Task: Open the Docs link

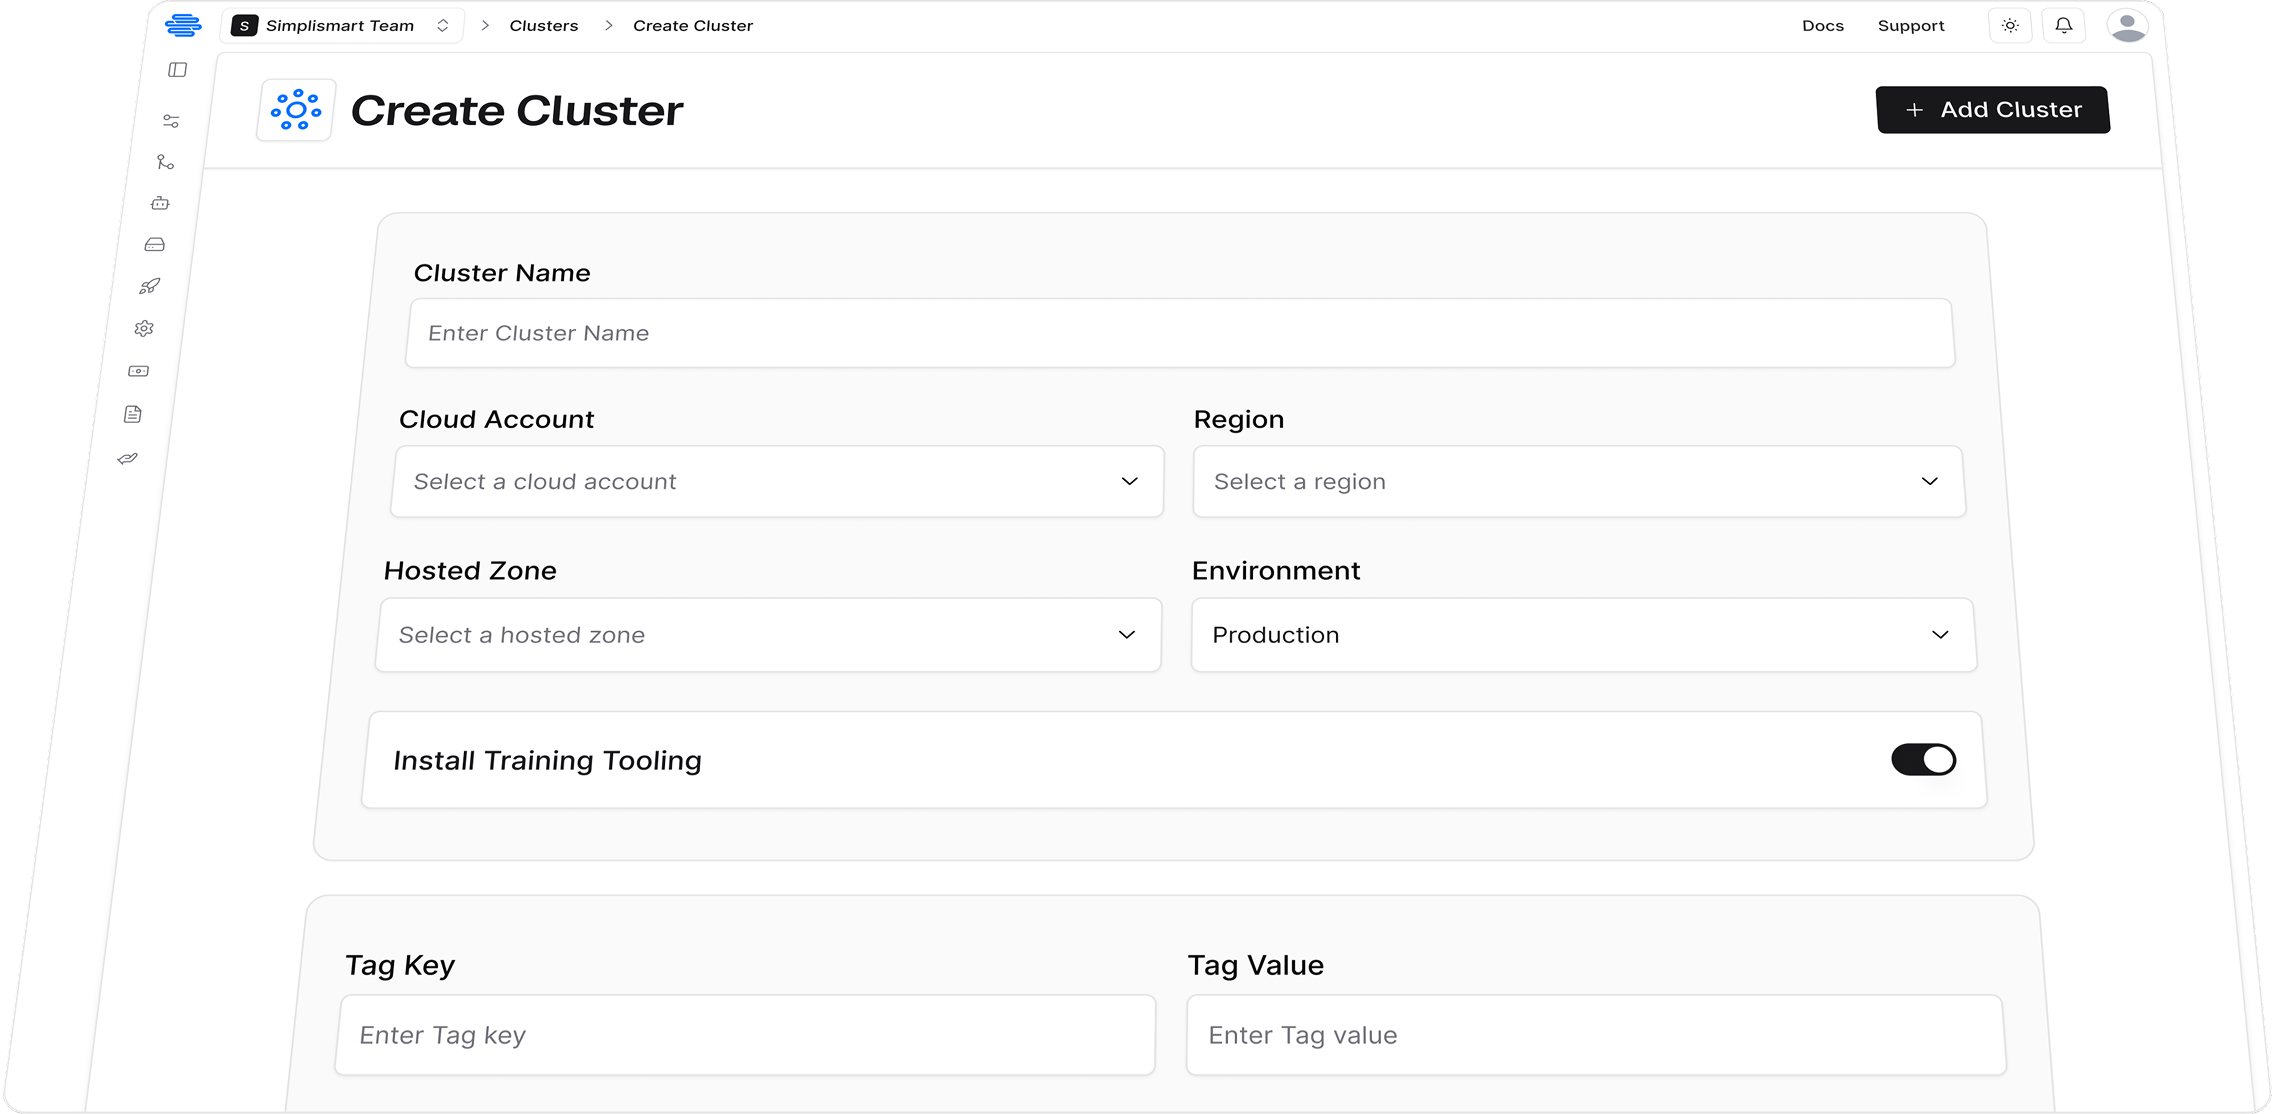Action: coord(1823,26)
